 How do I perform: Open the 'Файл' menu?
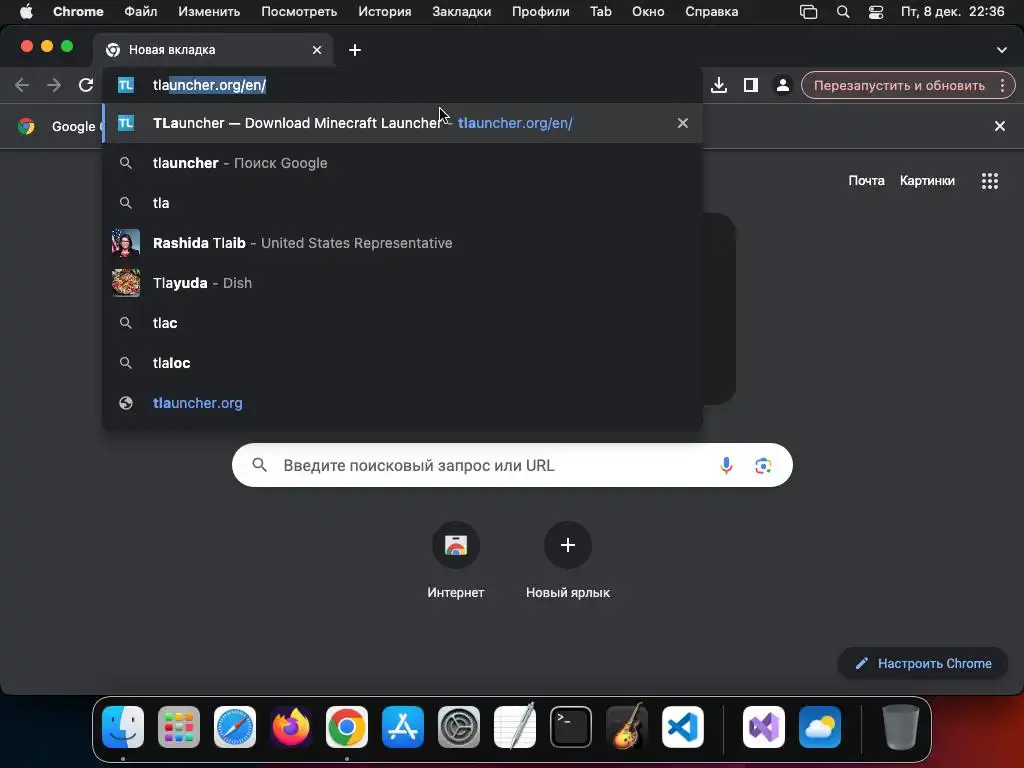click(x=140, y=11)
